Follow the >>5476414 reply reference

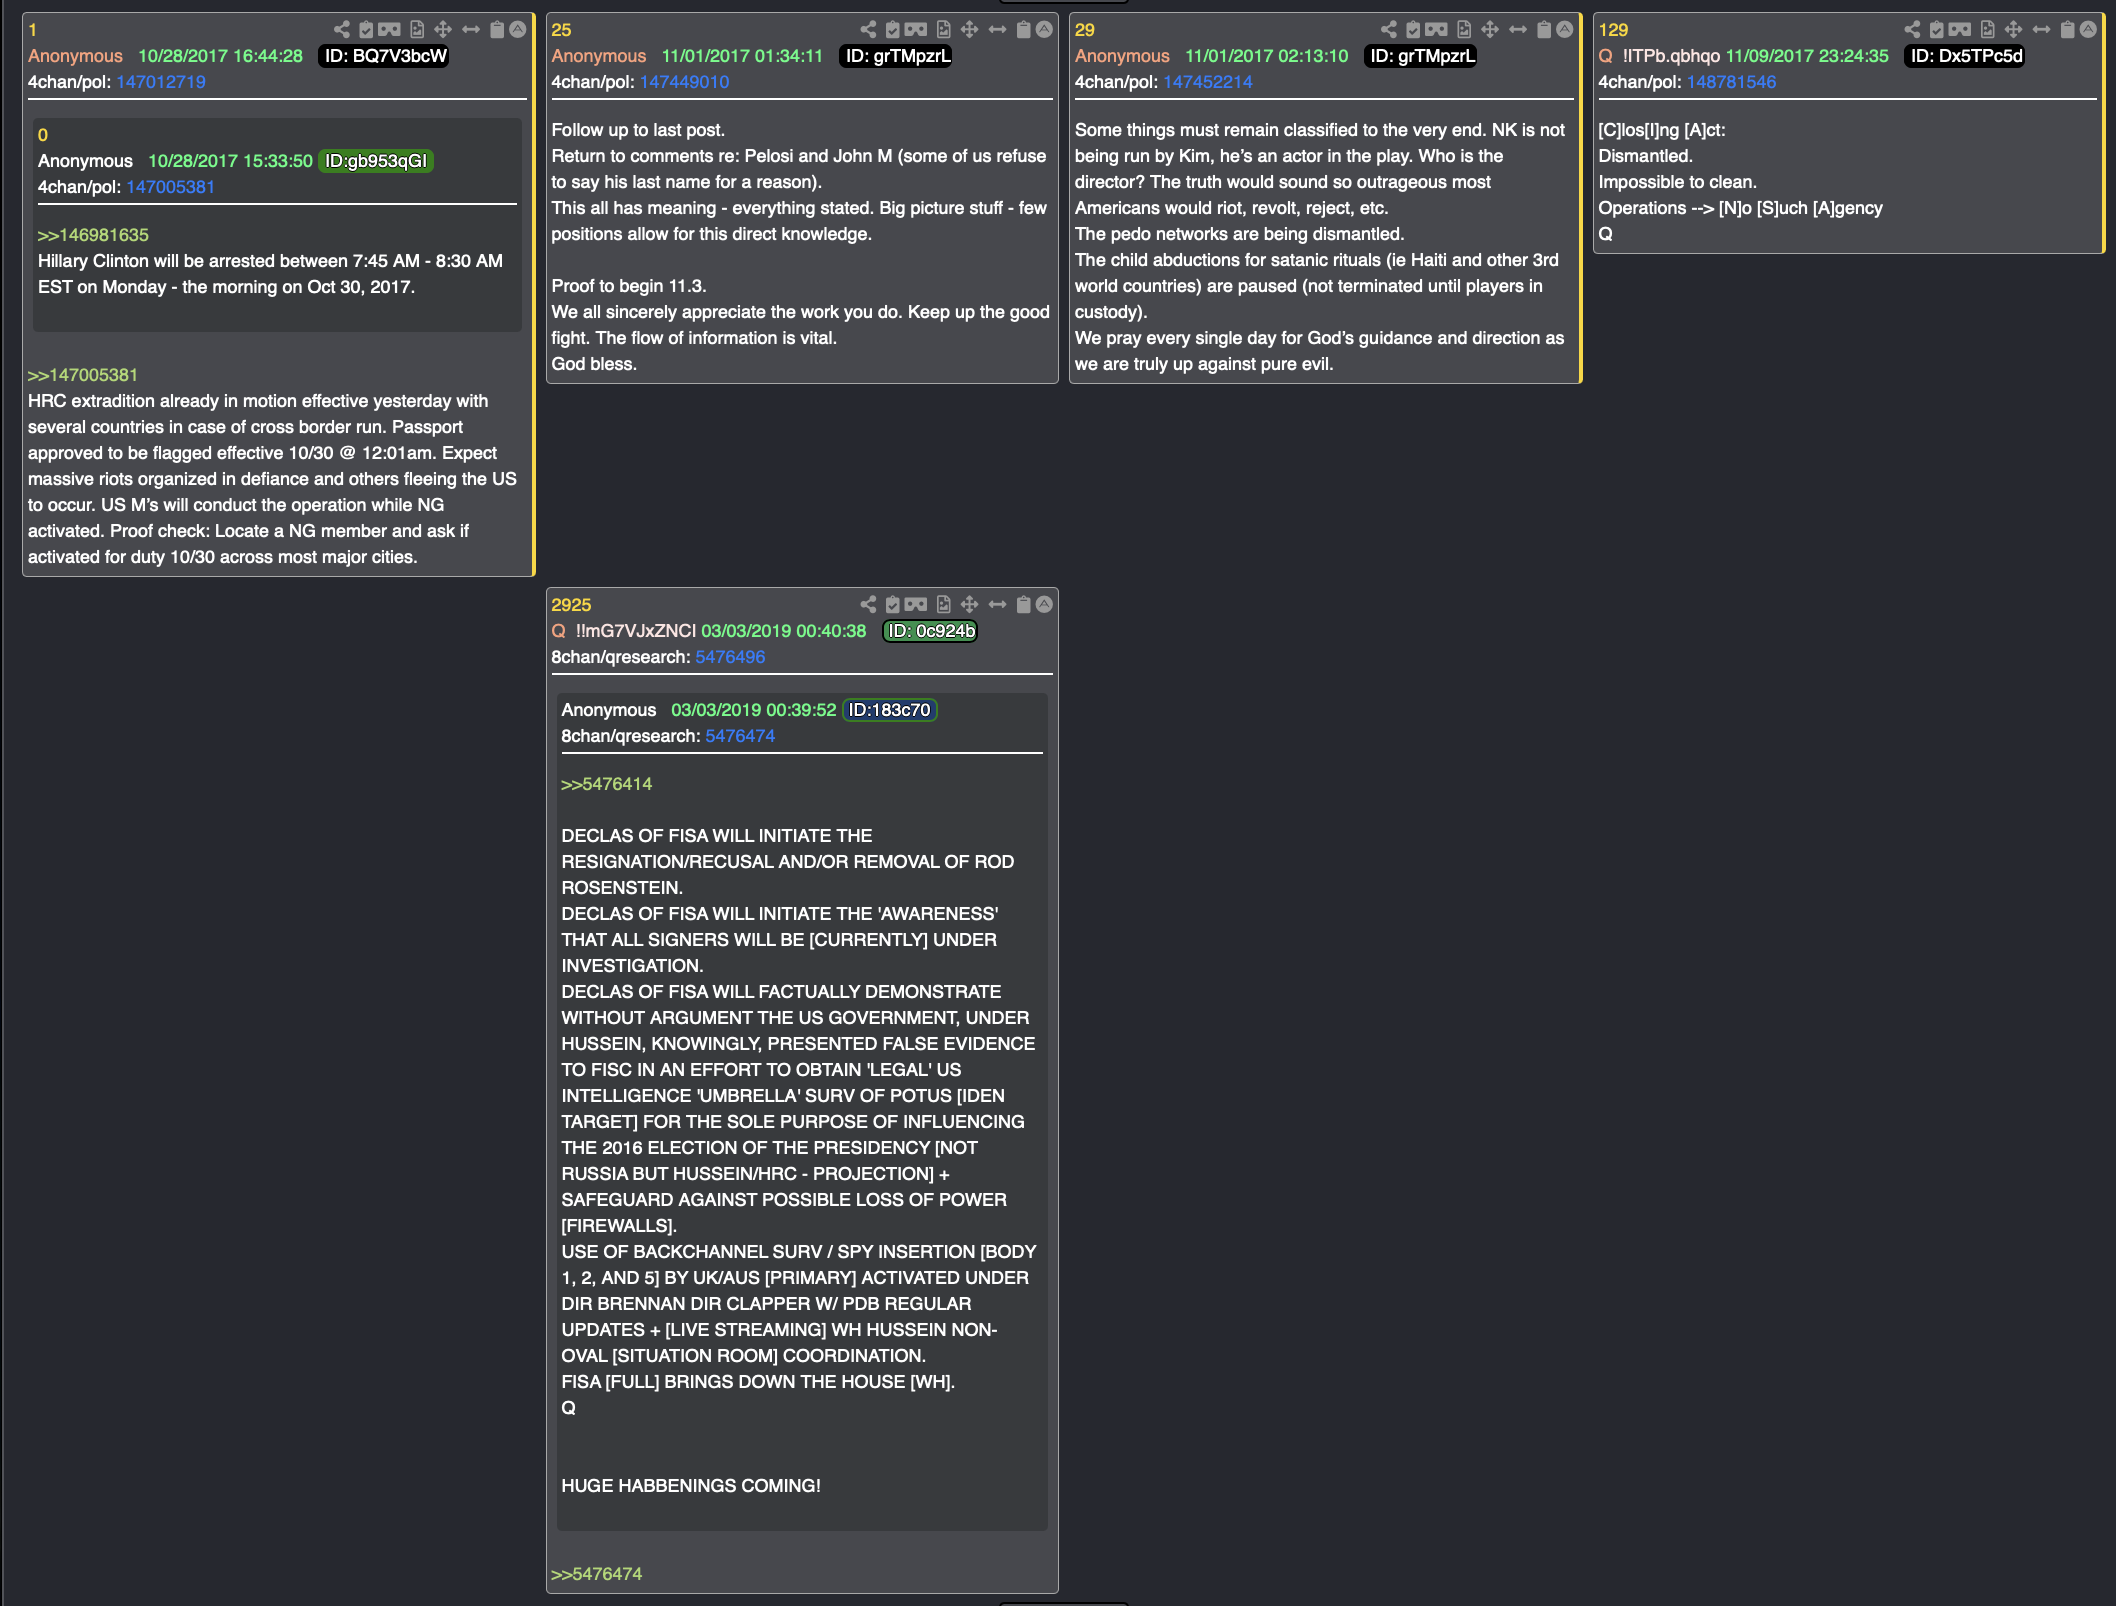coord(607,784)
